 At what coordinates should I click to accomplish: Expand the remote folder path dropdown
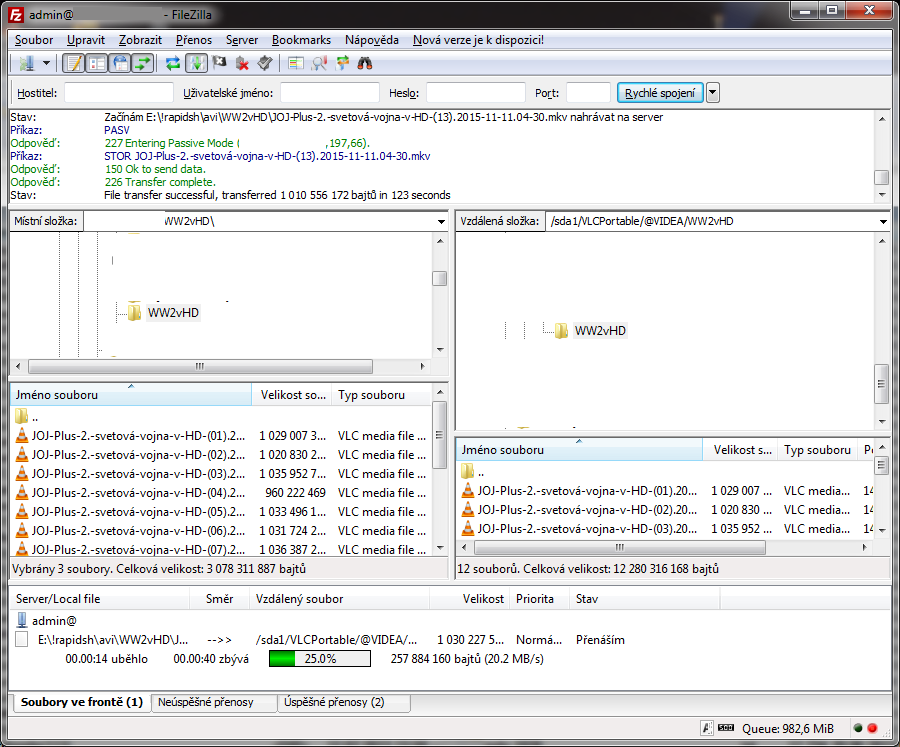click(x=883, y=221)
